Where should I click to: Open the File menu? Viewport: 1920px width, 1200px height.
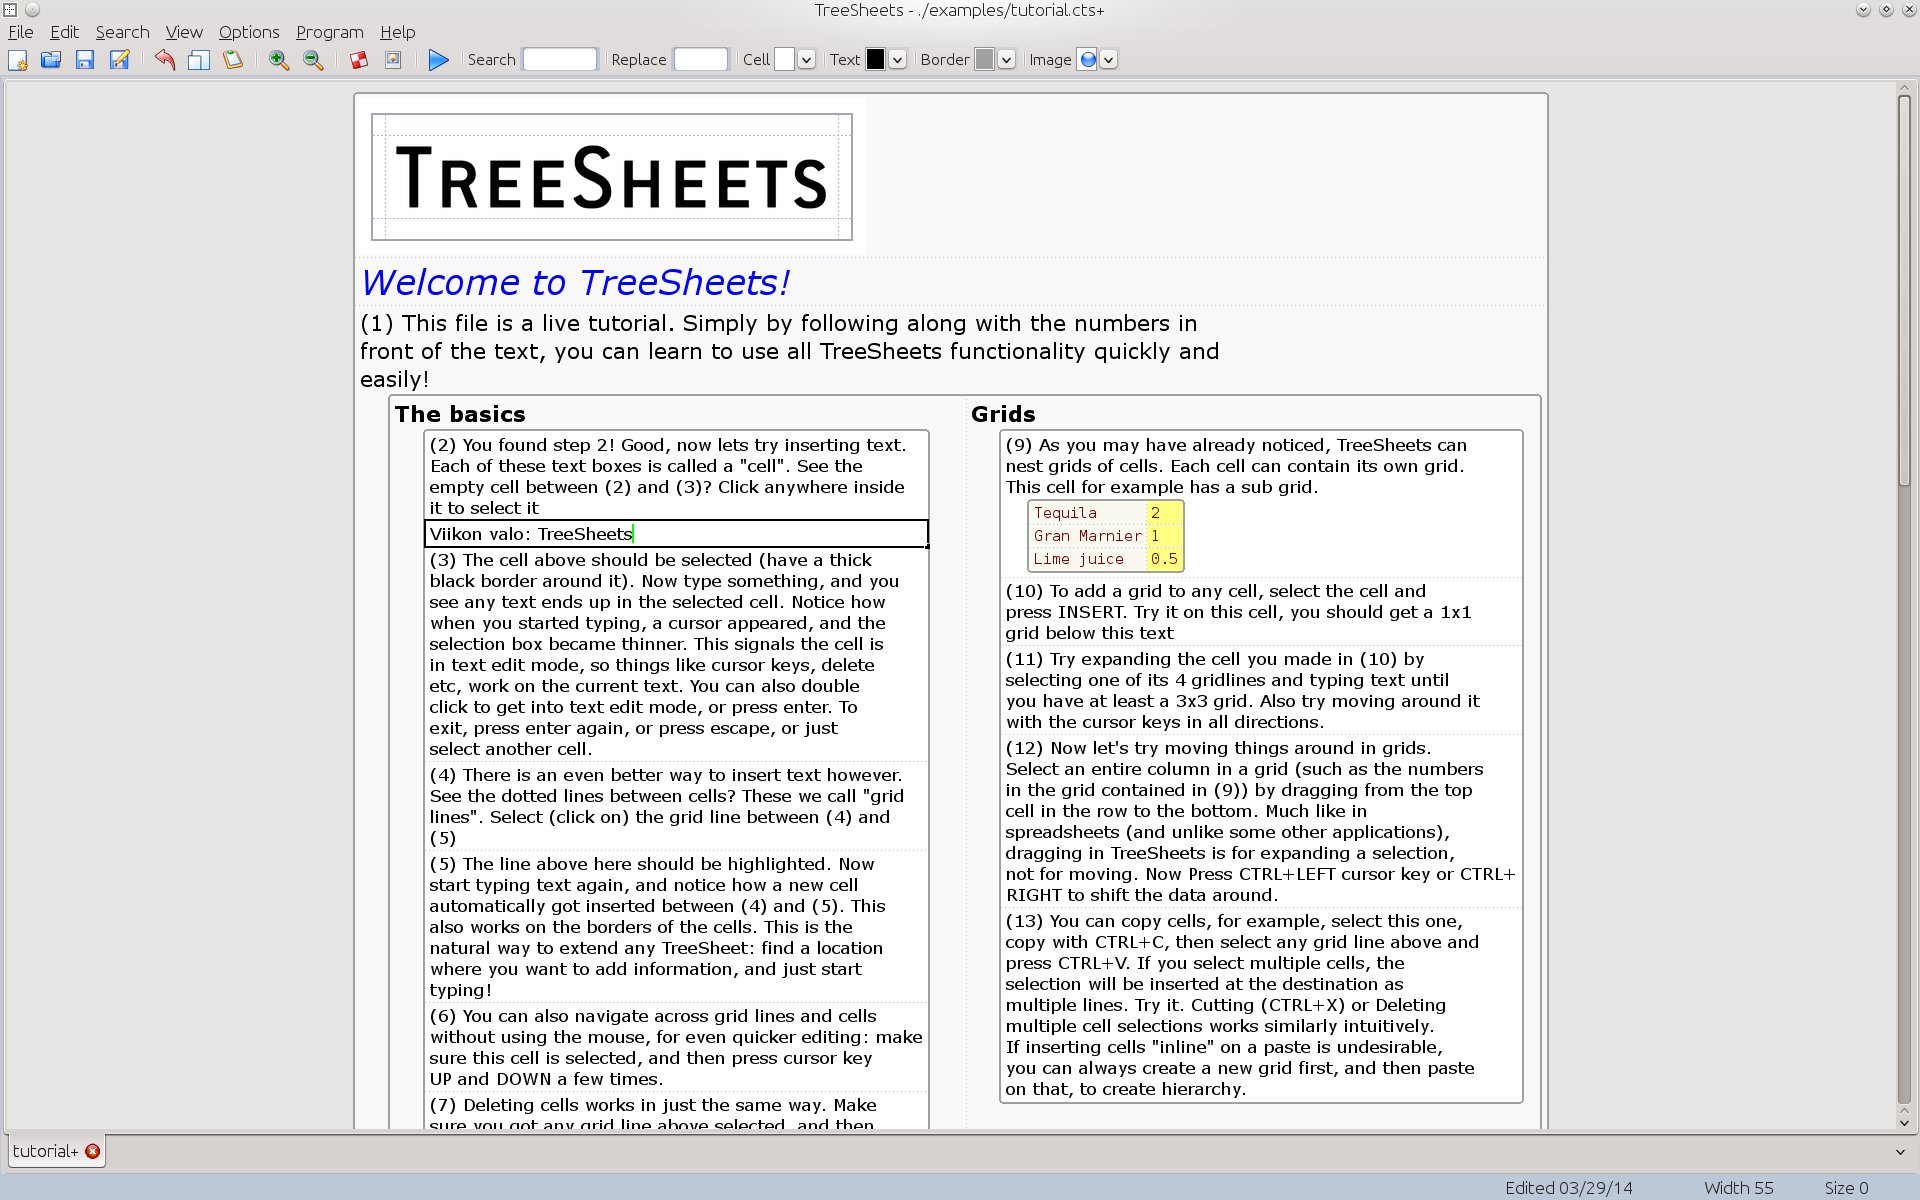pyautogui.click(x=20, y=32)
